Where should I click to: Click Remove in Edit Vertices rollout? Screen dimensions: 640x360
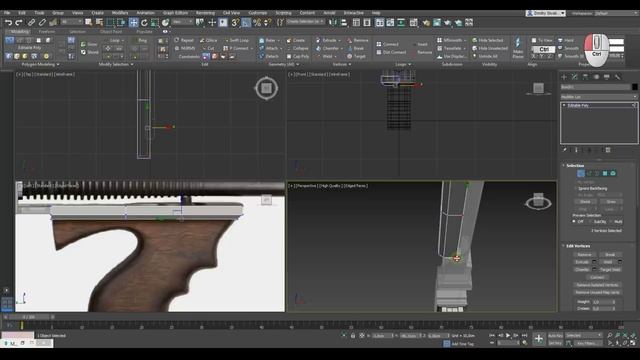click(x=584, y=254)
